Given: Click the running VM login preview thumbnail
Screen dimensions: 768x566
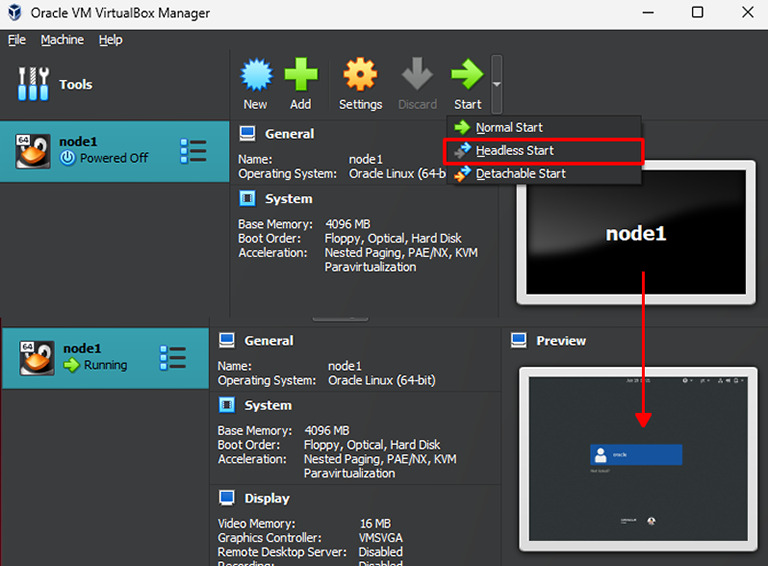Looking at the screenshot, I should point(638,459).
